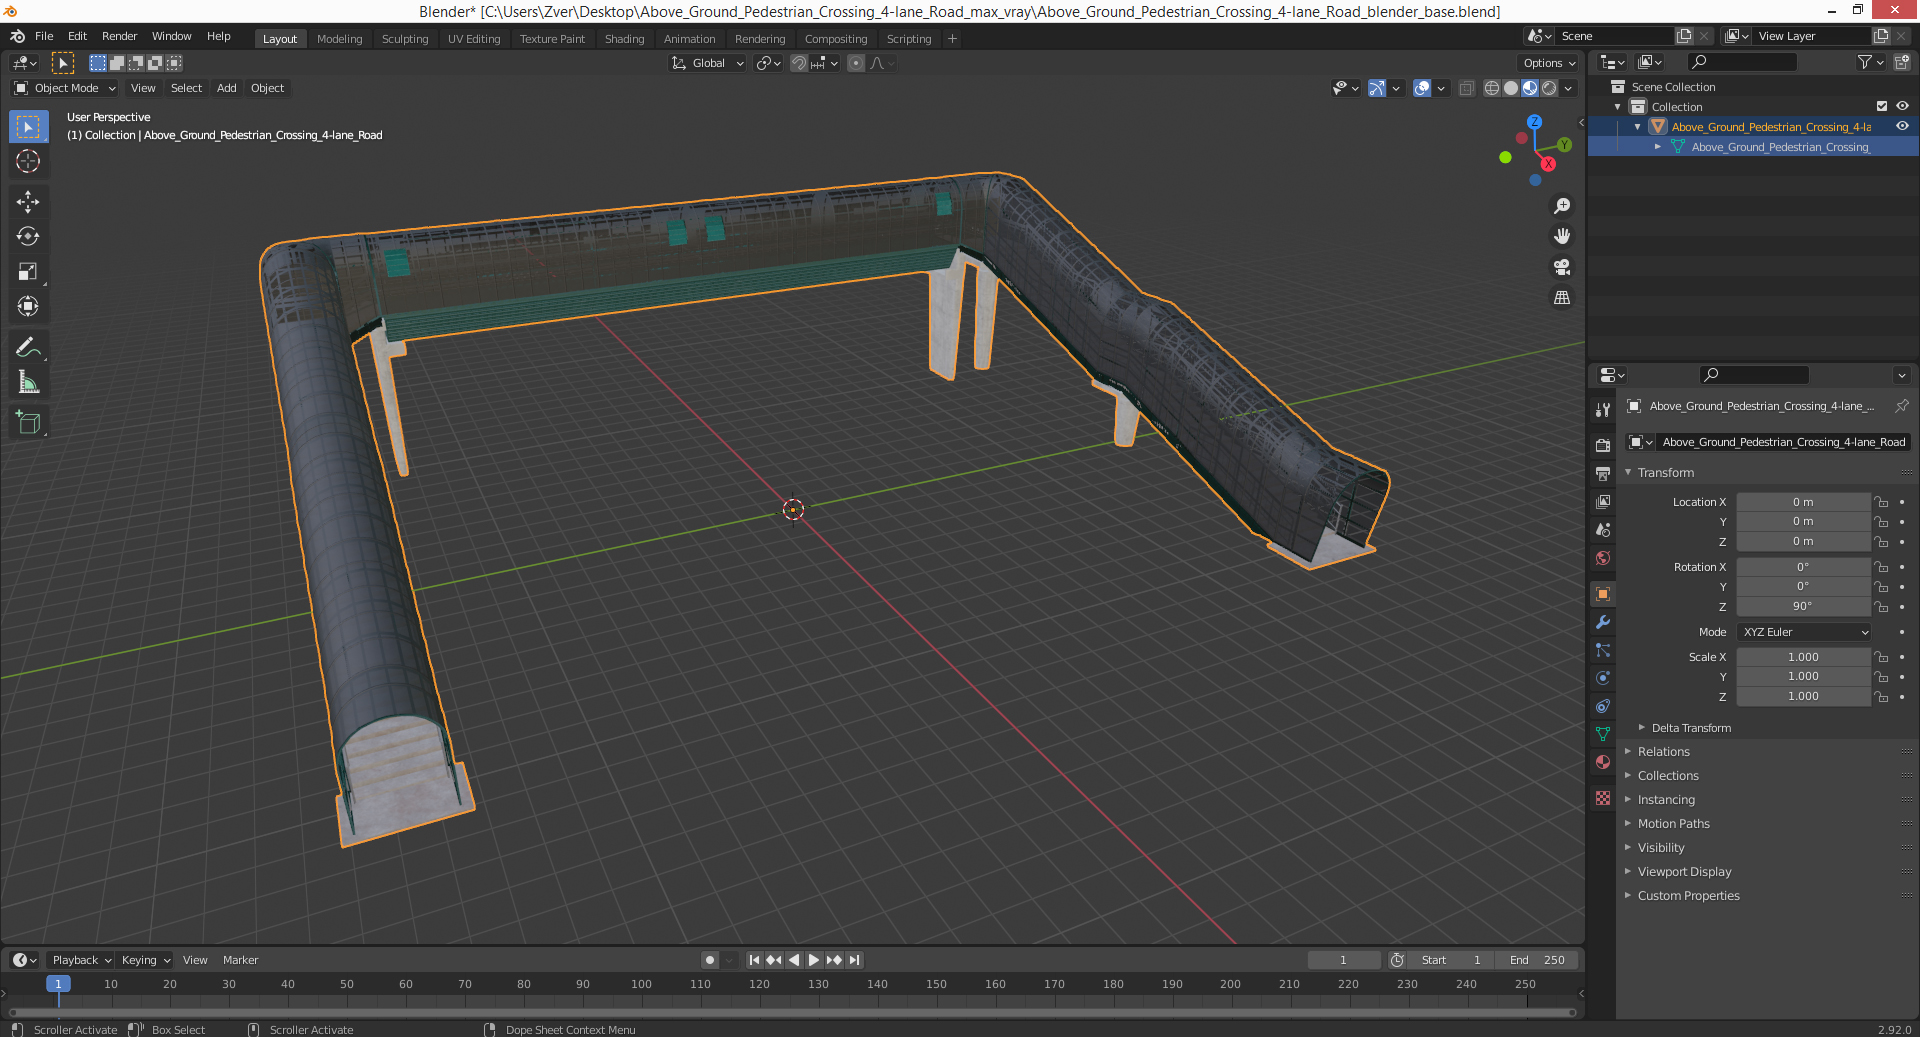Open the Texture properties checker tab

1603,798
